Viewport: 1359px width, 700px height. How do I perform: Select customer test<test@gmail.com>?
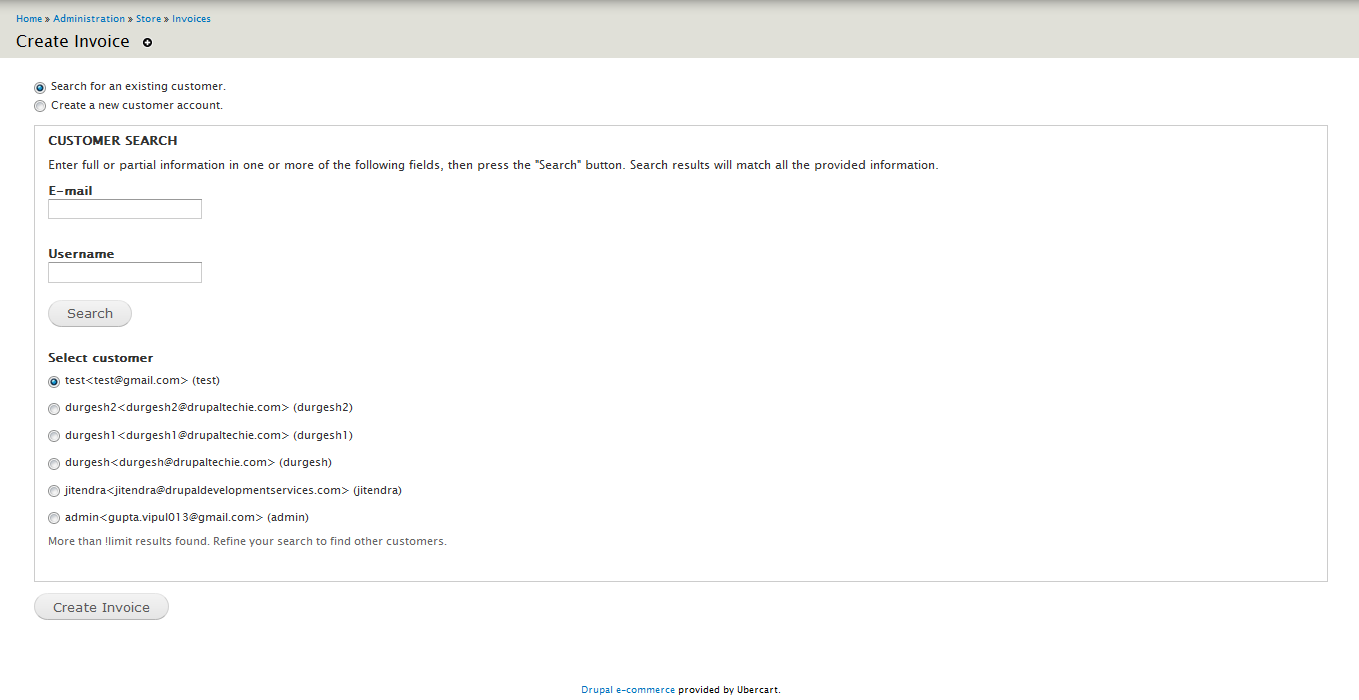53,381
